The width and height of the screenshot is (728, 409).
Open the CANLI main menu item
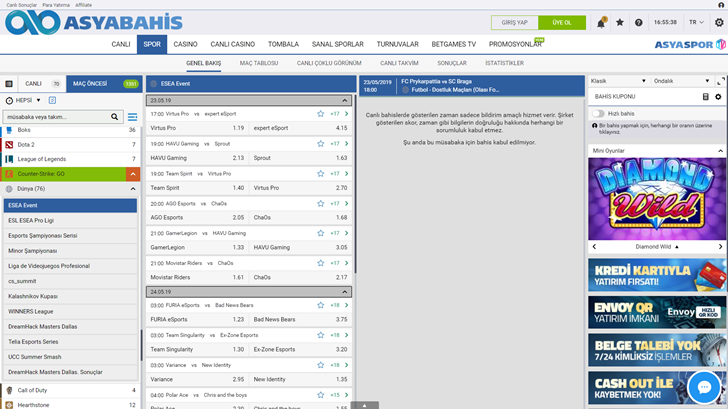[121, 45]
